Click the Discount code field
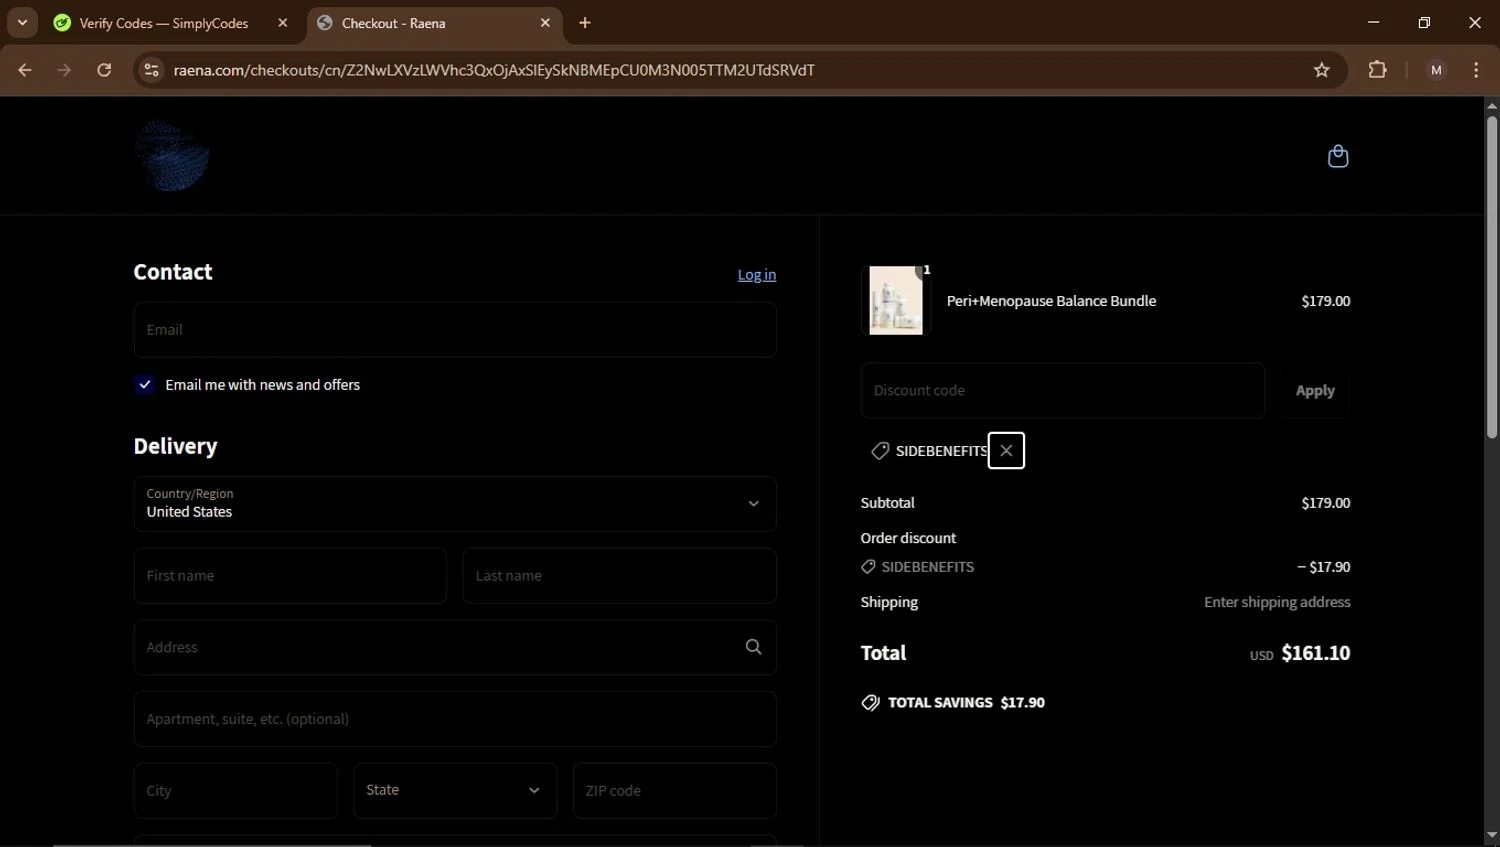The height and width of the screenshot is (847, 1500). pyautogui.click(x=1063, y=391)
